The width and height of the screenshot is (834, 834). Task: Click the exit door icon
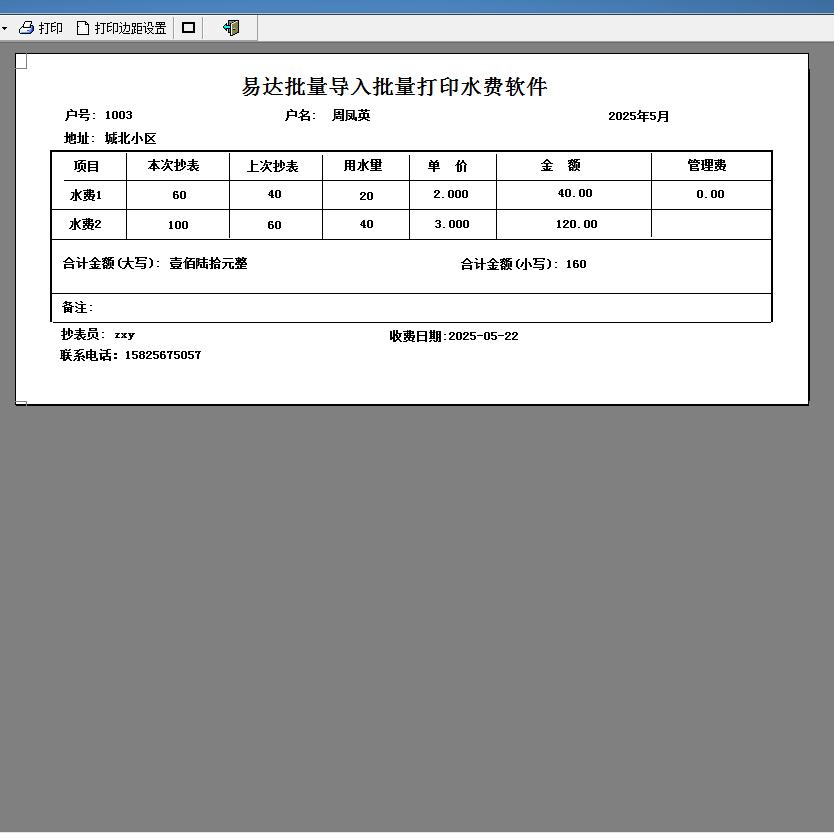(231, 28)
